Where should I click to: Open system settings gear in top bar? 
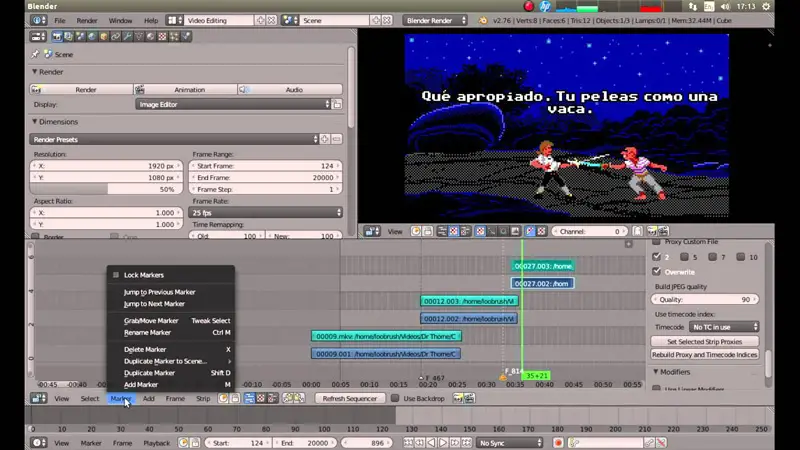(766, 7)
